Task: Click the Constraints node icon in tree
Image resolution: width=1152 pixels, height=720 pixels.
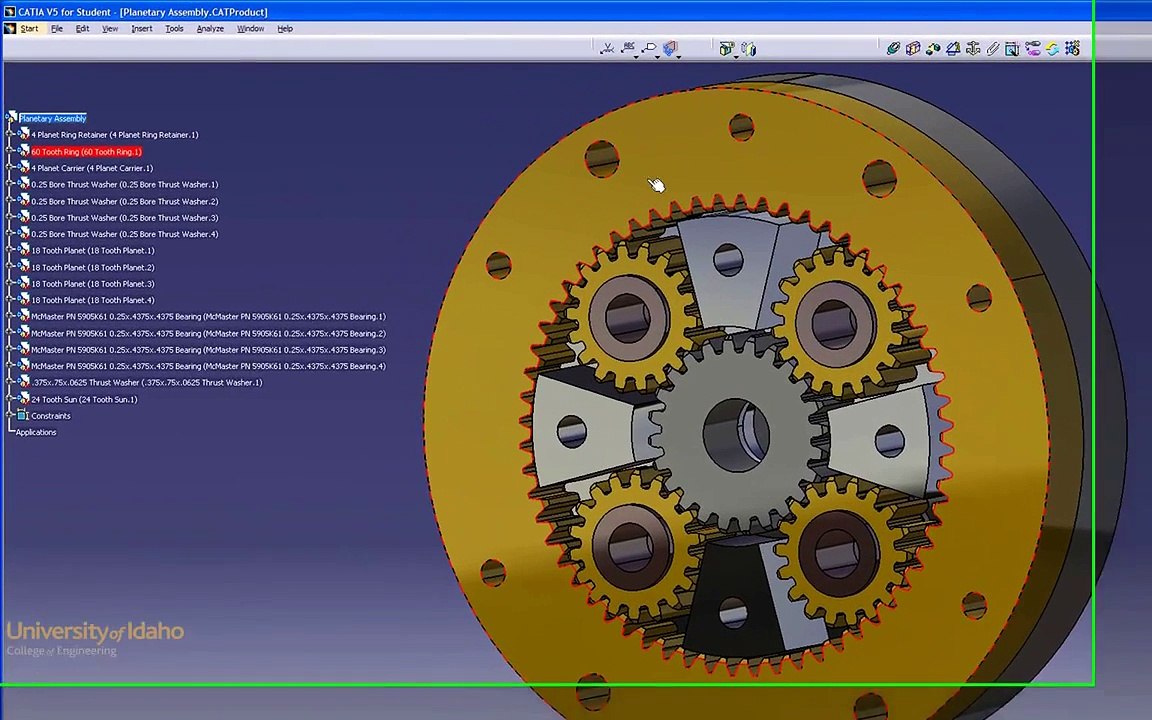Action: [23, 415]
